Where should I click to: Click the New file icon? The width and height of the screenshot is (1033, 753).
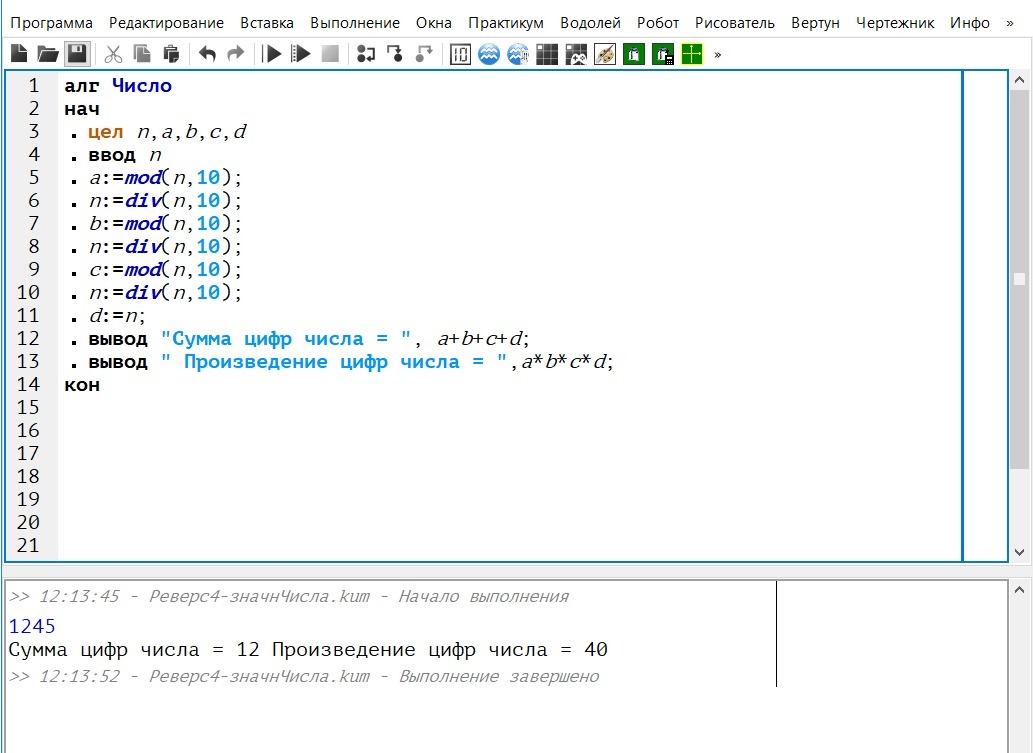point(19,54)
